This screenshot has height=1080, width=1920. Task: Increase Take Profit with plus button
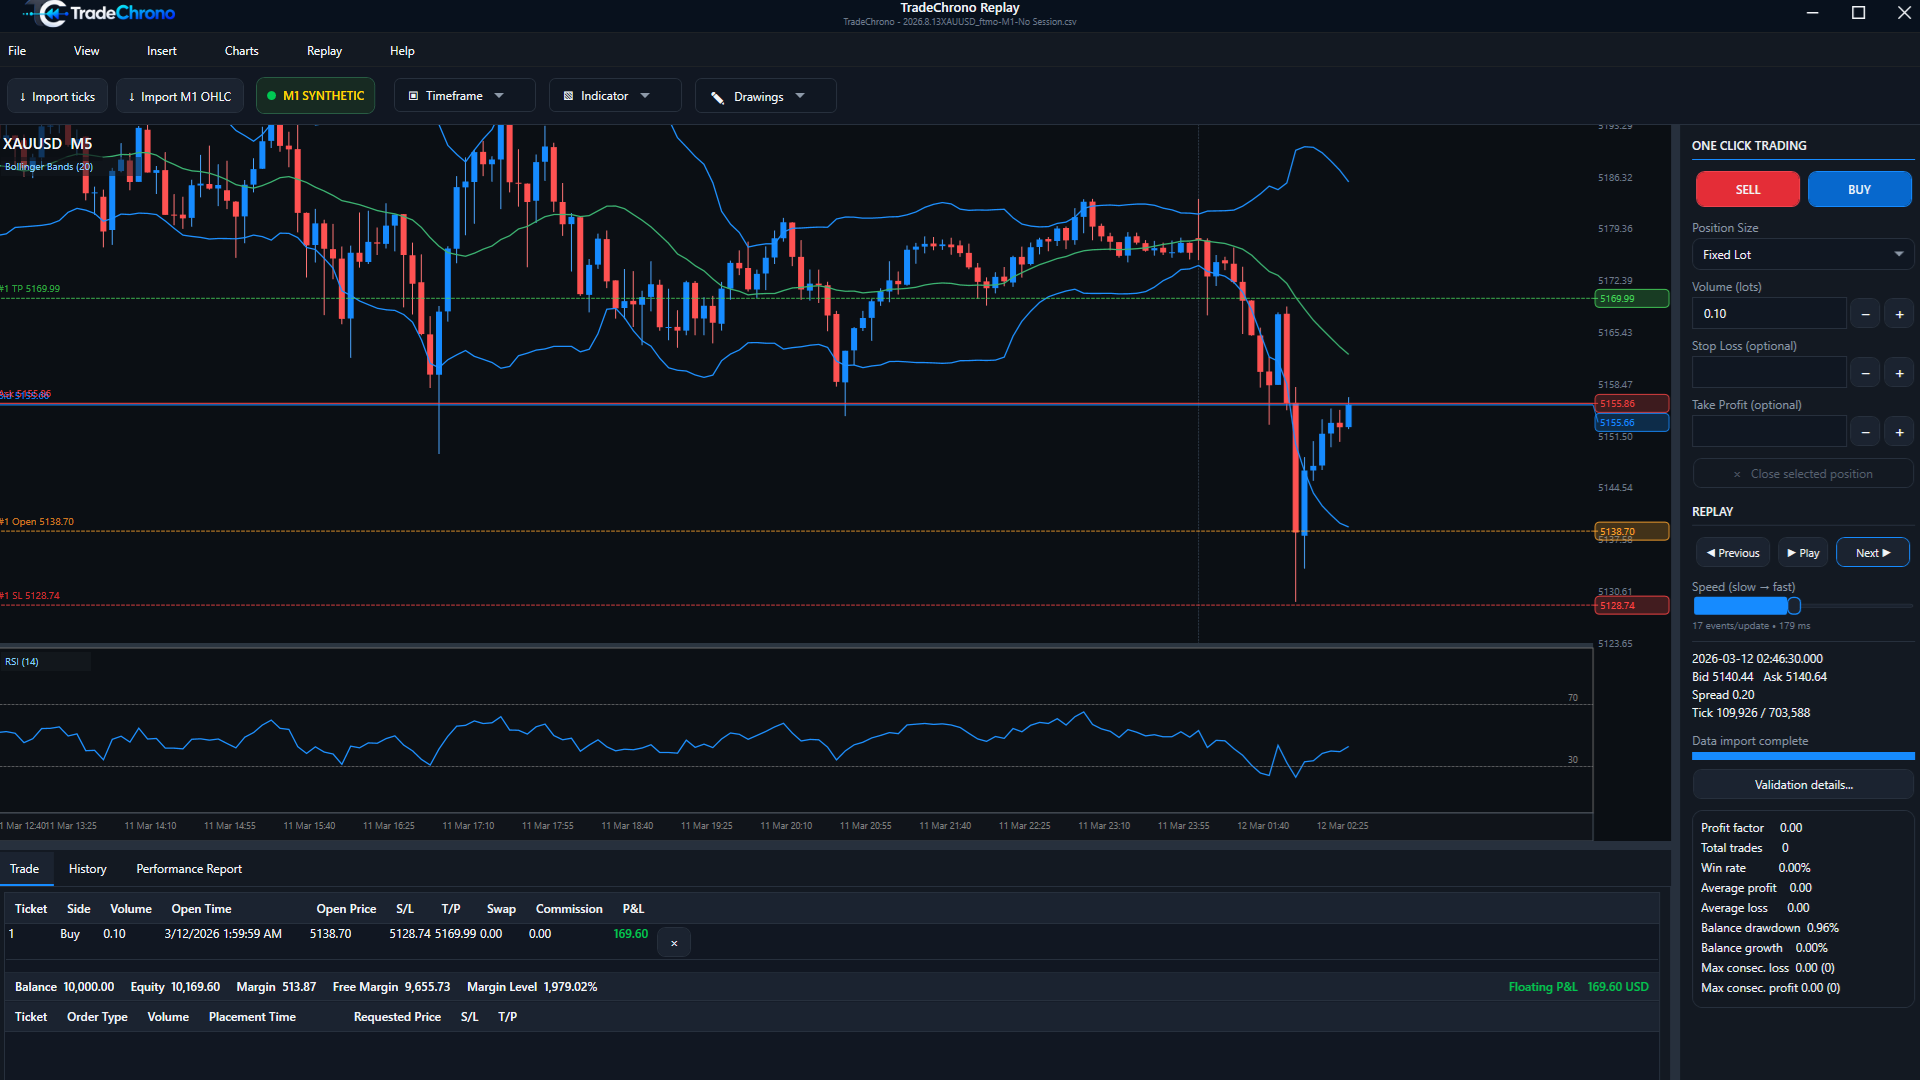click(1899, 432)
